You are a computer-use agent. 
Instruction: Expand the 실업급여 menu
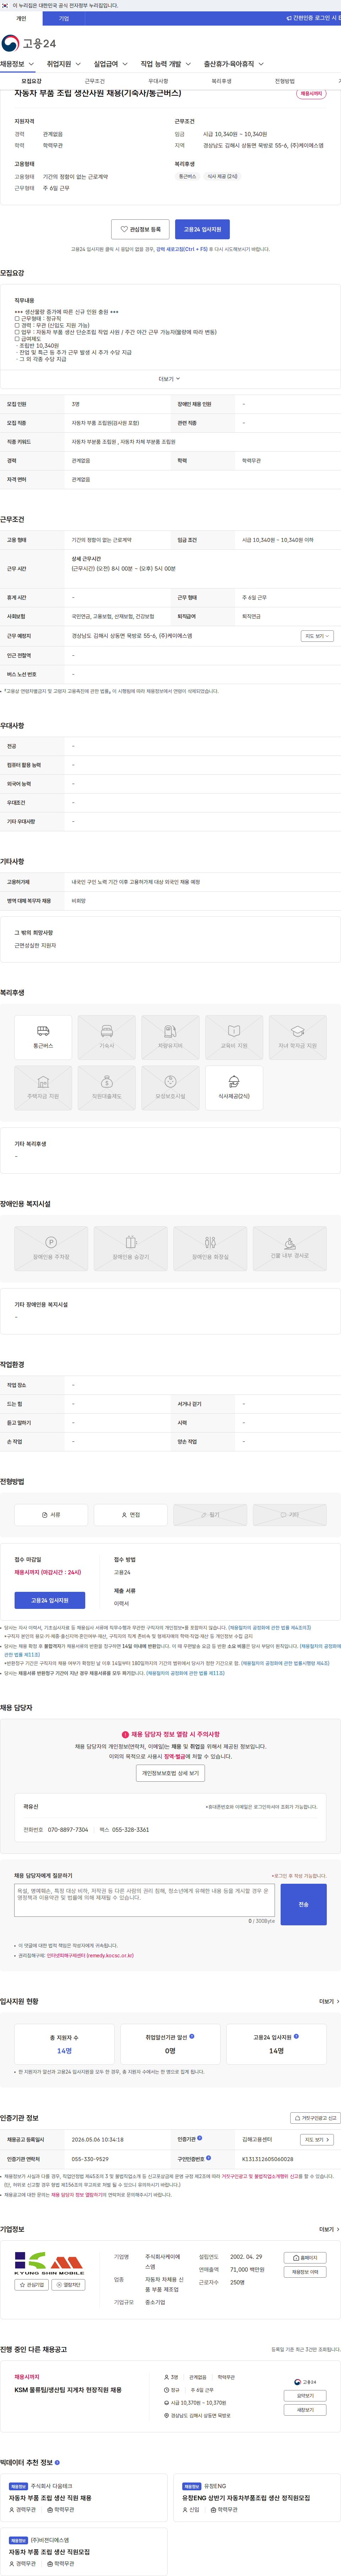point(111,64)
